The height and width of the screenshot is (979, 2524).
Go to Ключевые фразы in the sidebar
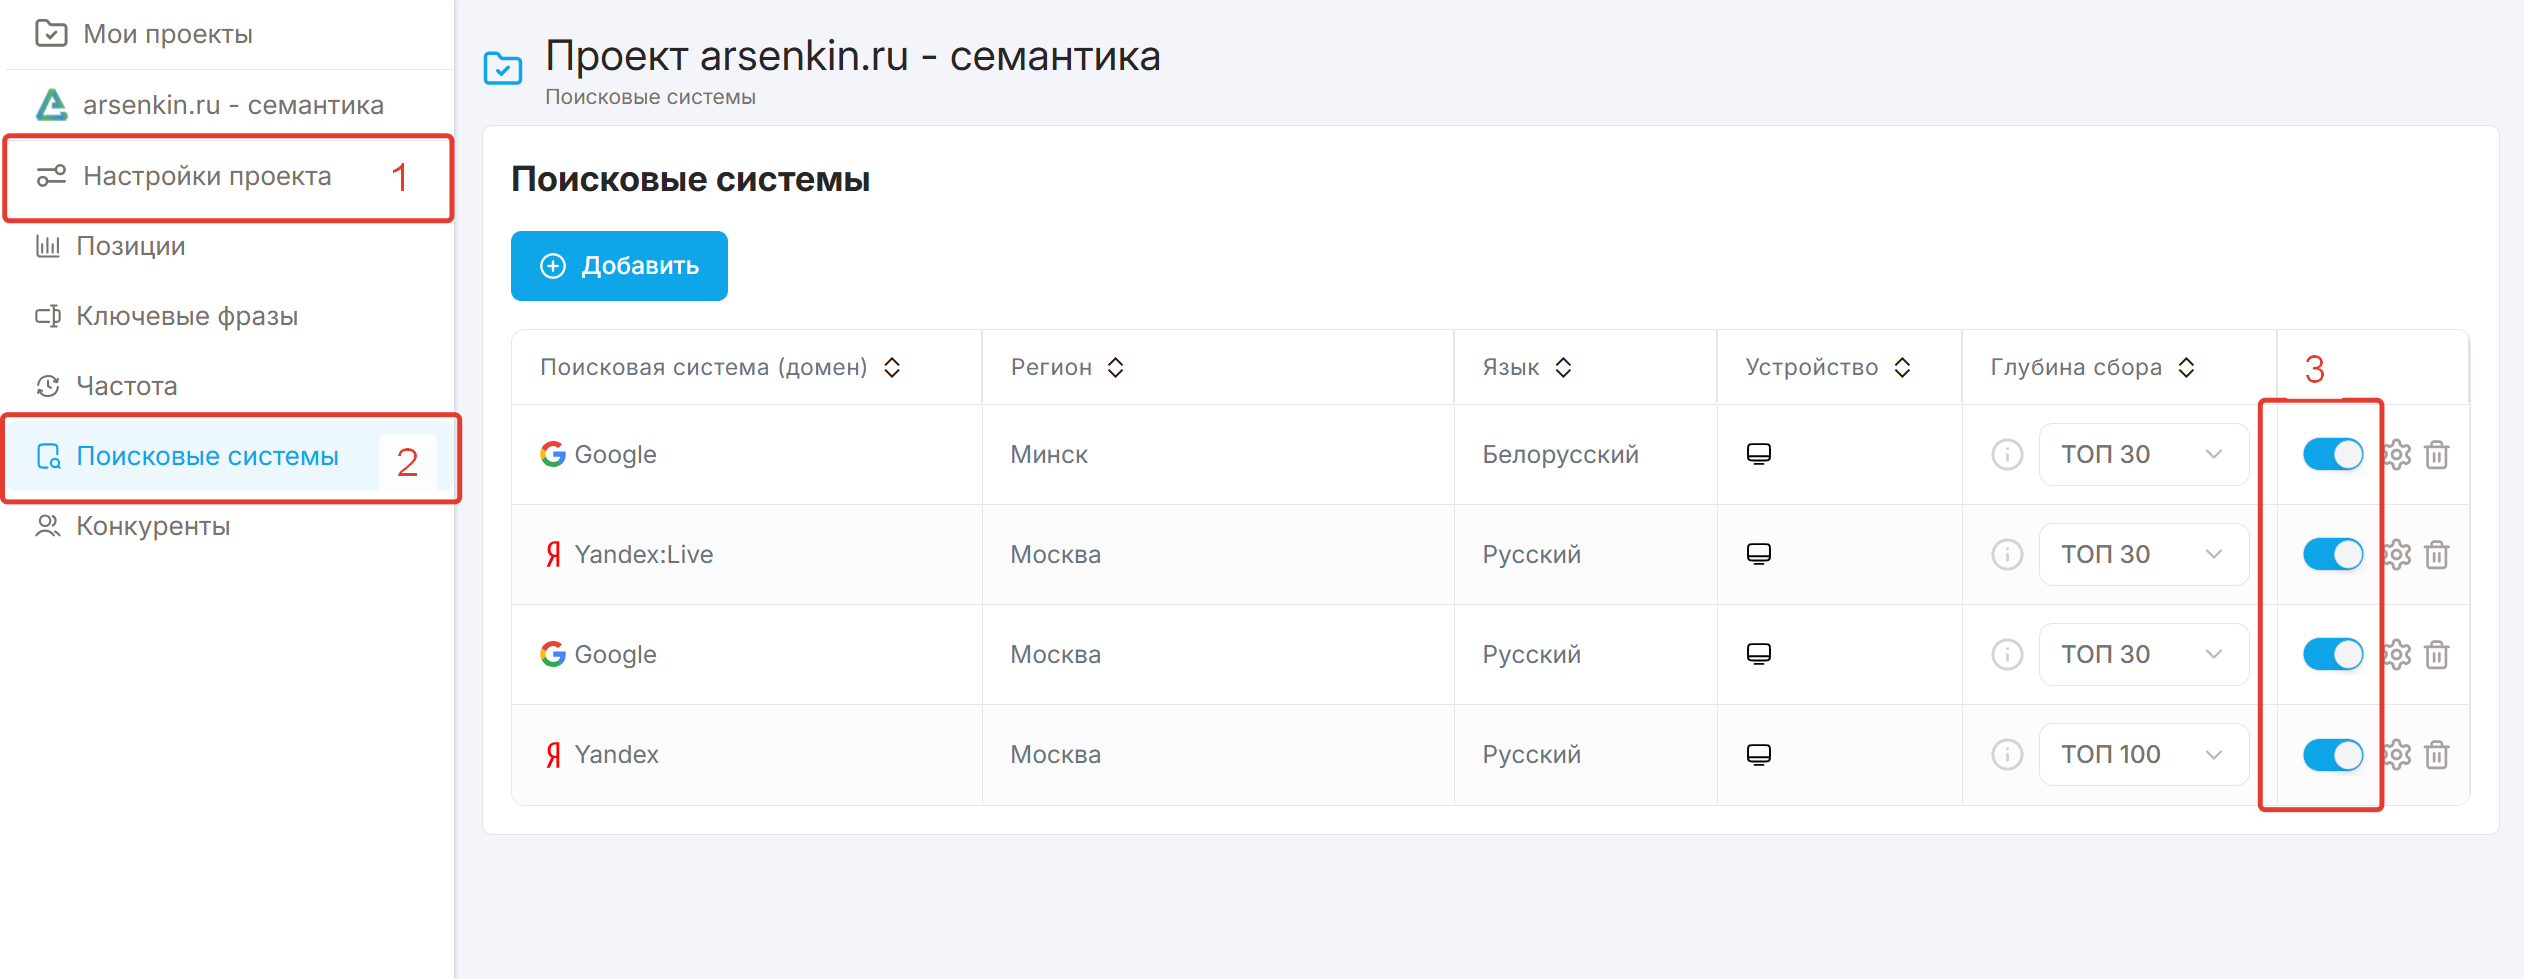pyautogui.click(x=186, y=316)
